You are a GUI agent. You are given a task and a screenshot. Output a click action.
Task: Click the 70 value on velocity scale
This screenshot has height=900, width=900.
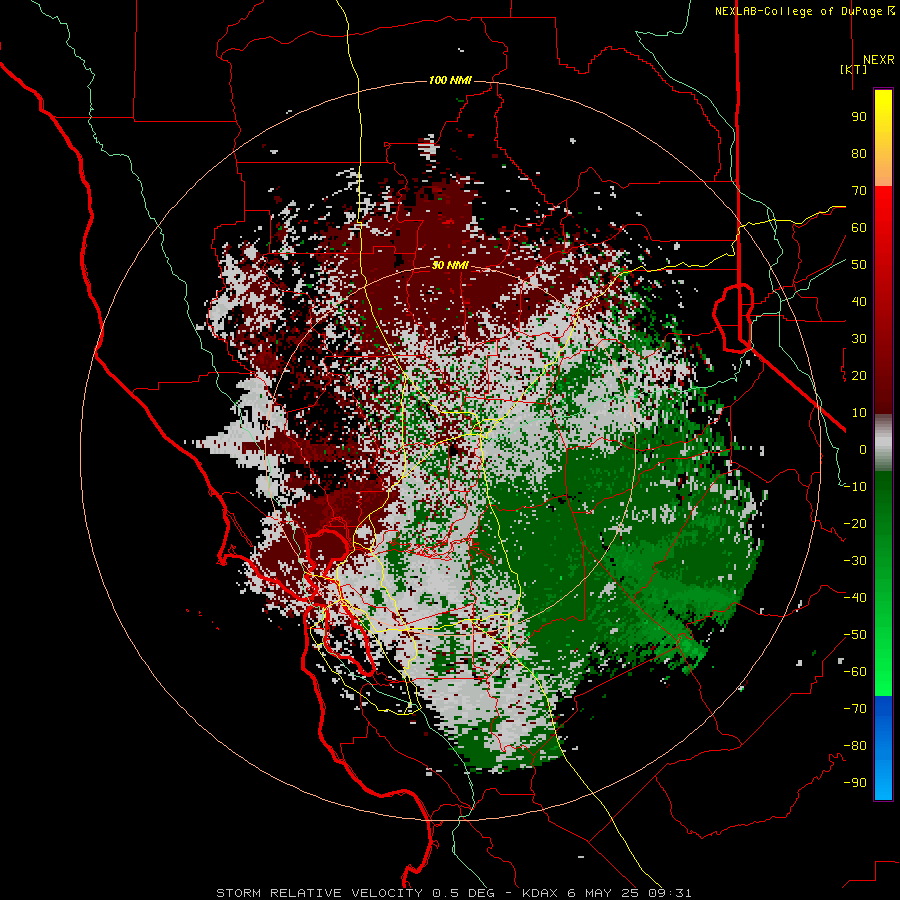(x=859, y=191)
